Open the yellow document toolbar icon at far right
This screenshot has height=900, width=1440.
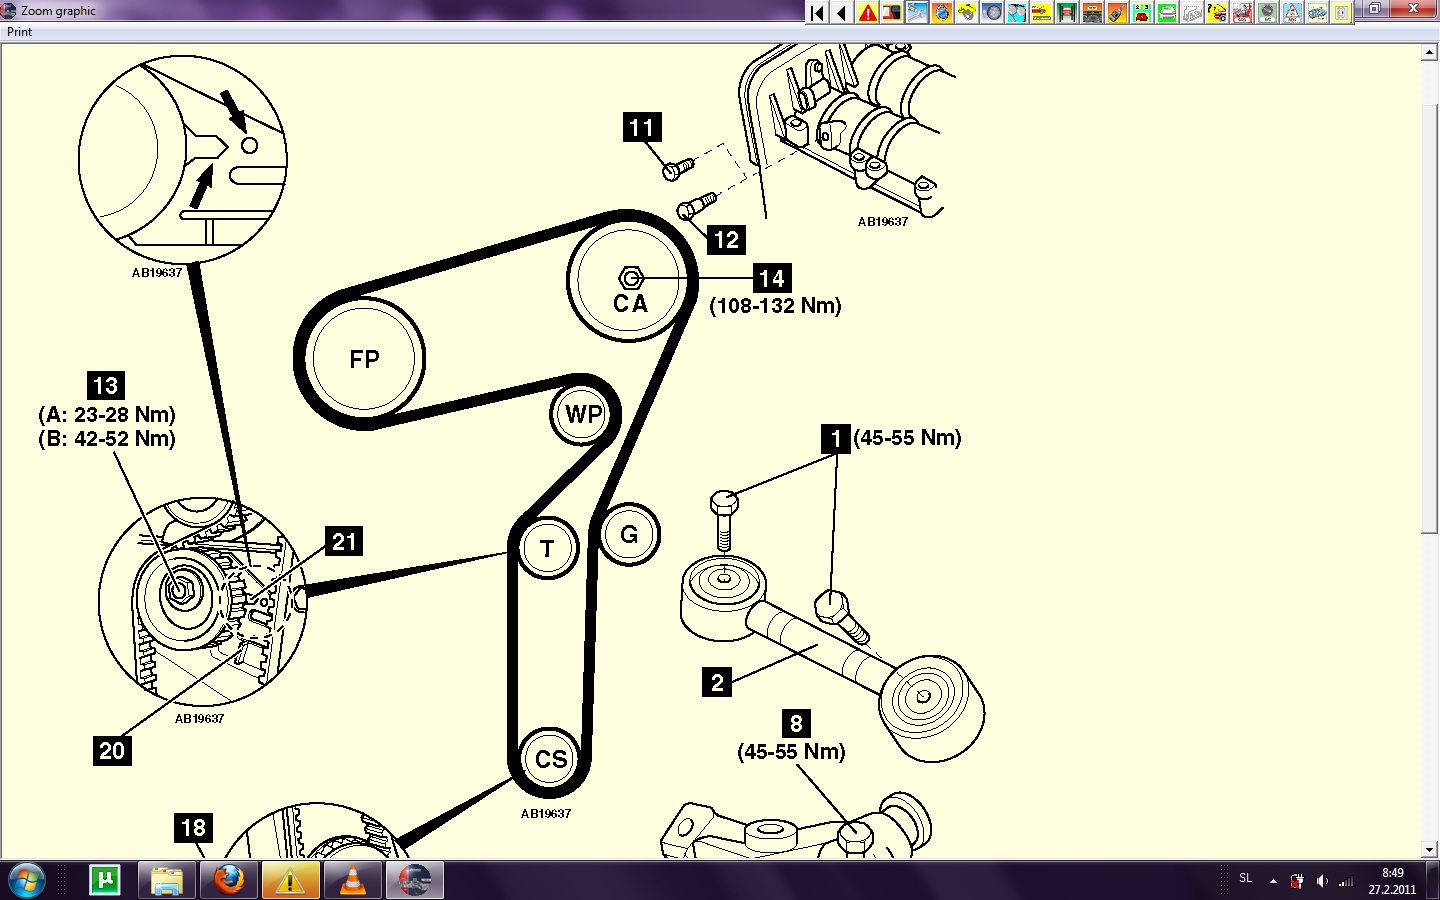[x=1341, y=12]
